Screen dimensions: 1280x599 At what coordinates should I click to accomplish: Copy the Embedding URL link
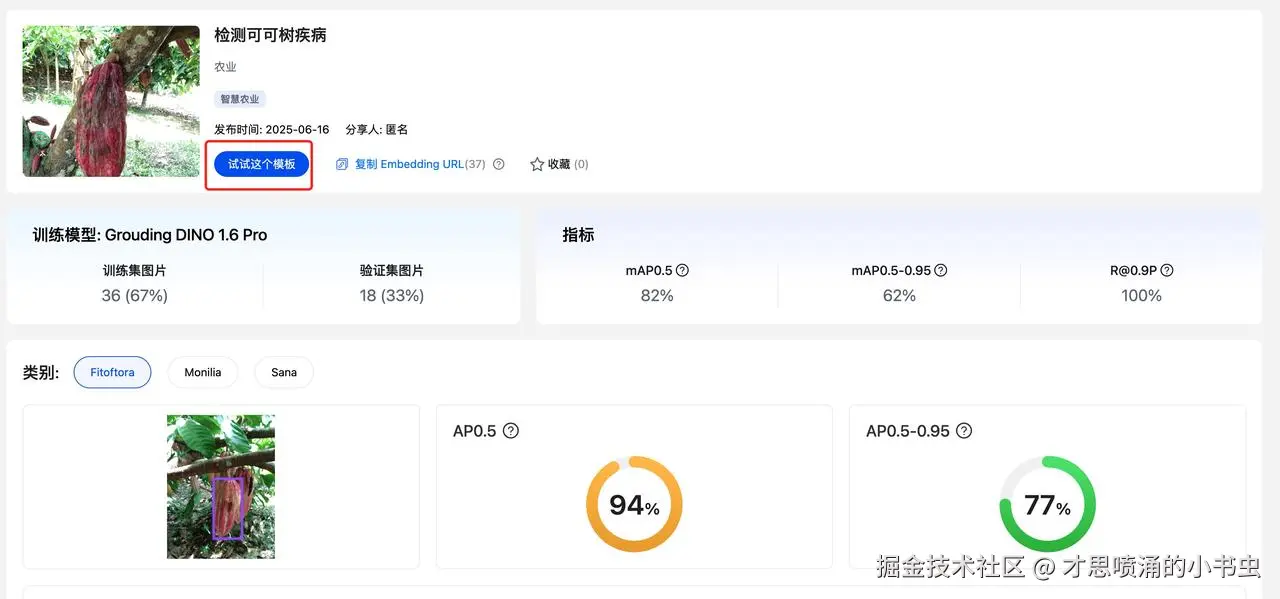coord(409,164)
